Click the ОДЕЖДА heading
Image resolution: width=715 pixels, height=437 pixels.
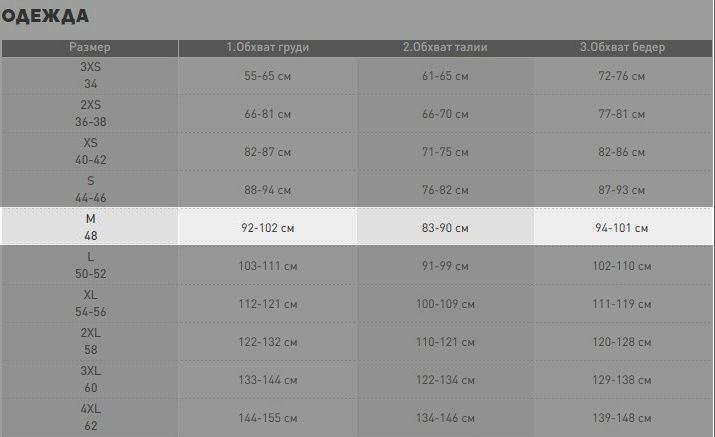[x=45, y=16]
